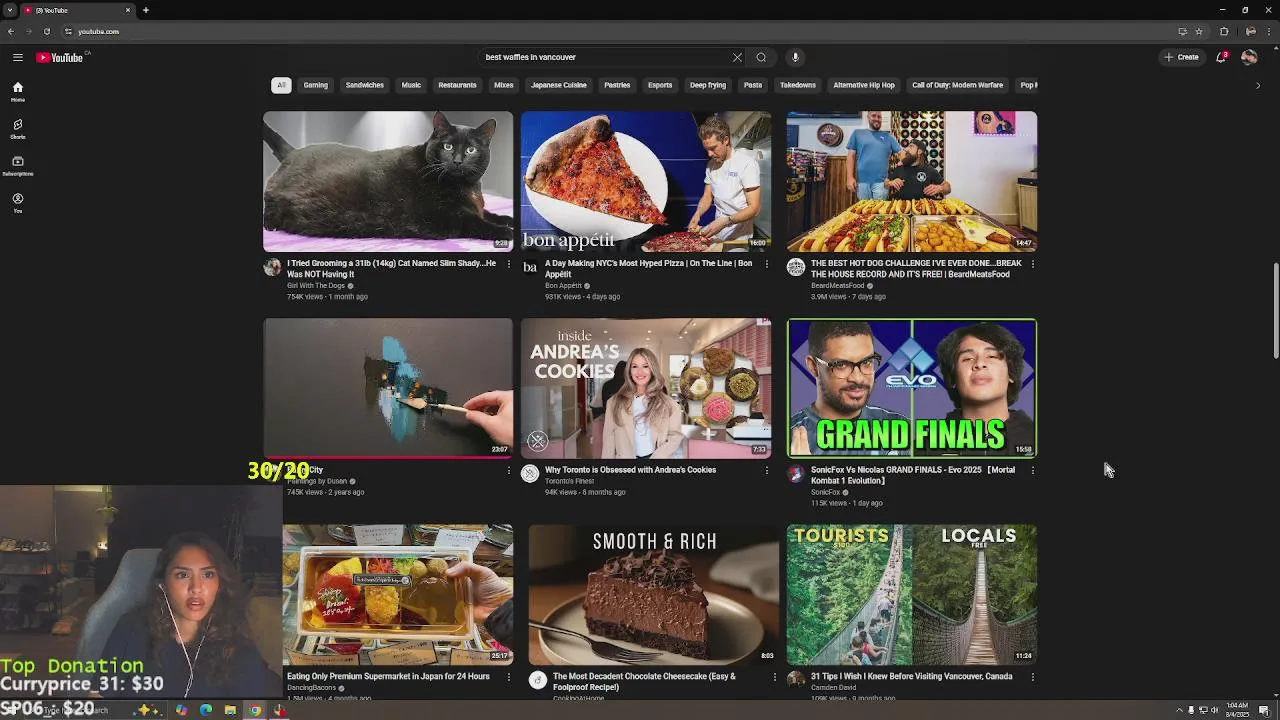This screenshot has height=720, width=1280.
Task: Select the Deep frying chip
Action: 707,85
